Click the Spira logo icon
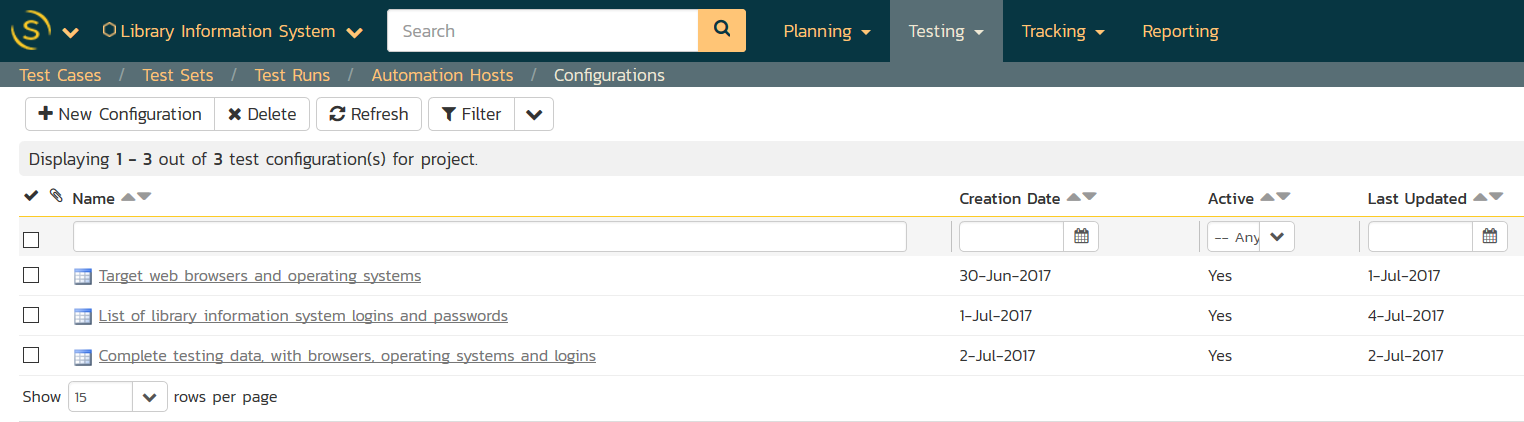This screenshot has height=422, width=1524. click(x=31, y=31)
